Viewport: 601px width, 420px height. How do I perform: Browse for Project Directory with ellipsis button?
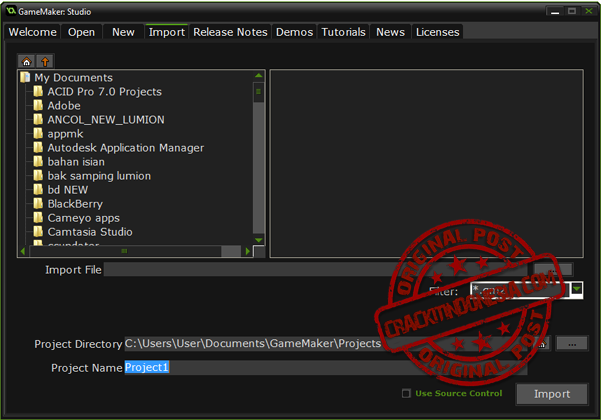[x=572, y=344]
